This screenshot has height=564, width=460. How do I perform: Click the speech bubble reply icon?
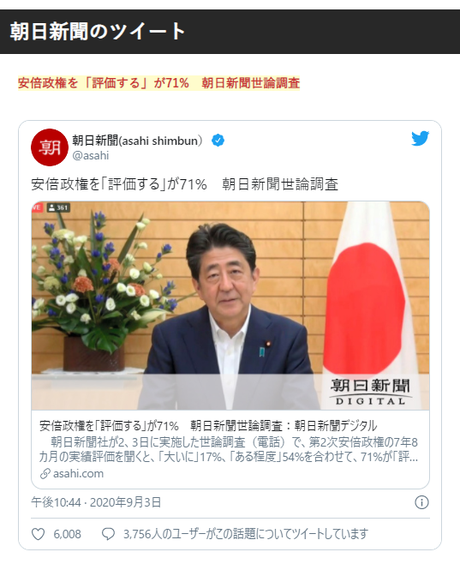(108, 534)
